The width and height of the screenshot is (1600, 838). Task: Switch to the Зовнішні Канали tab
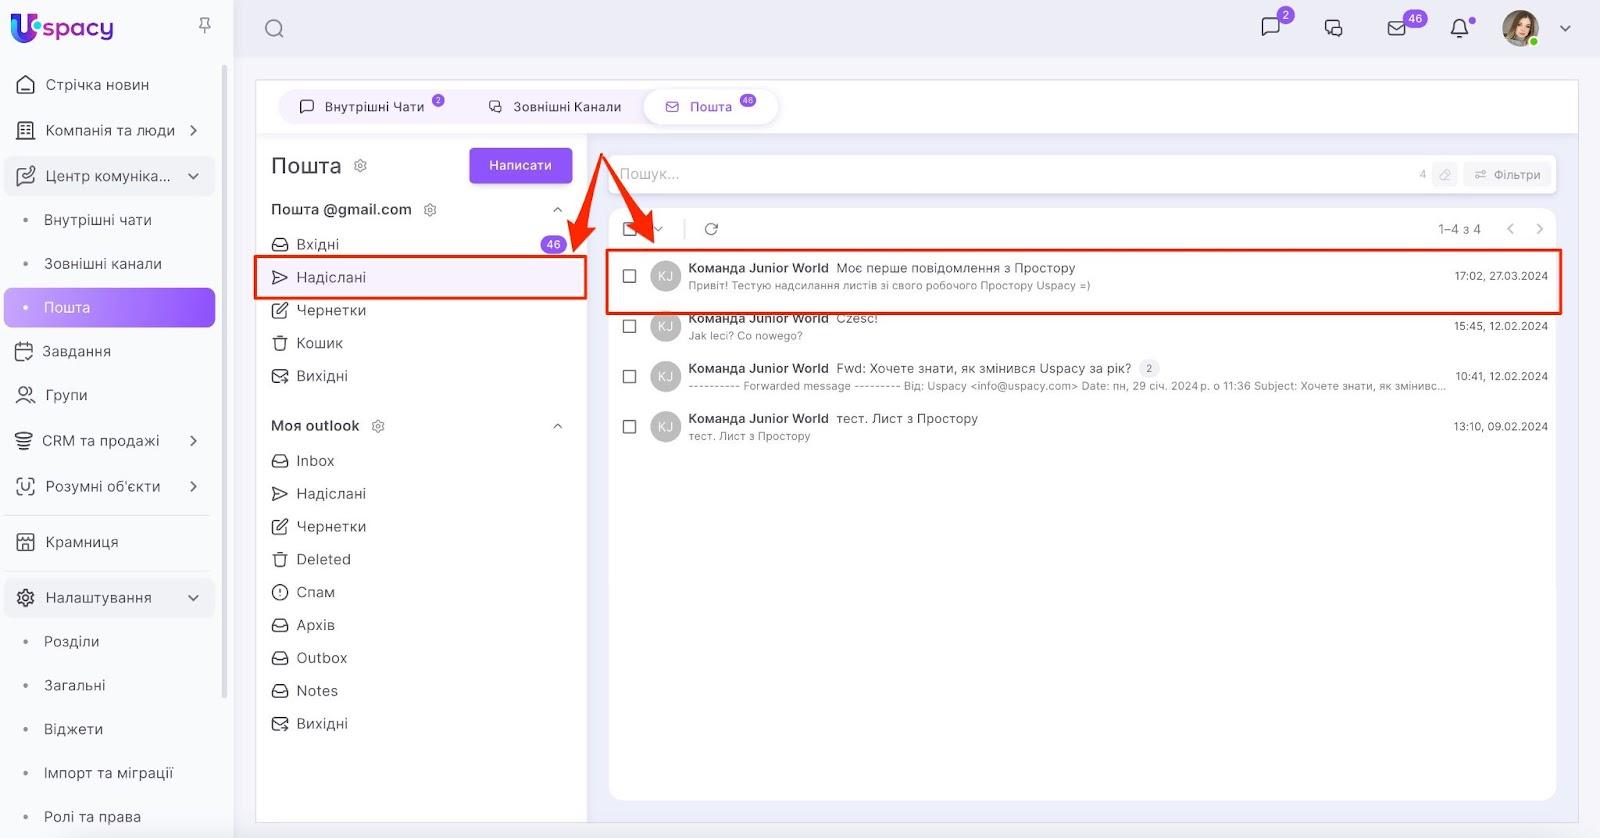555,107
